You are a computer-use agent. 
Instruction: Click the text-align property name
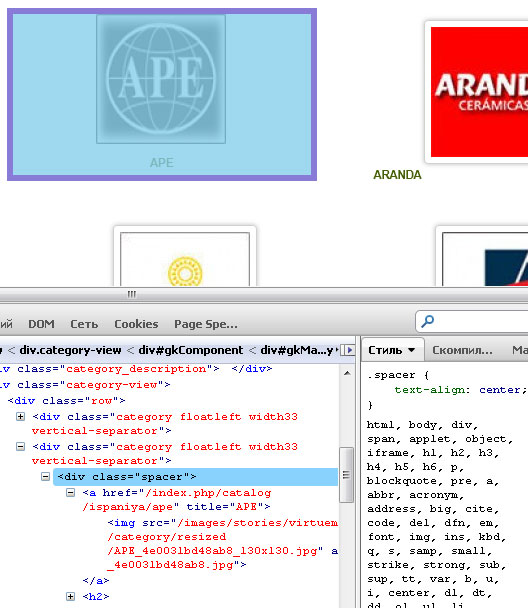[x=430, y=390]
